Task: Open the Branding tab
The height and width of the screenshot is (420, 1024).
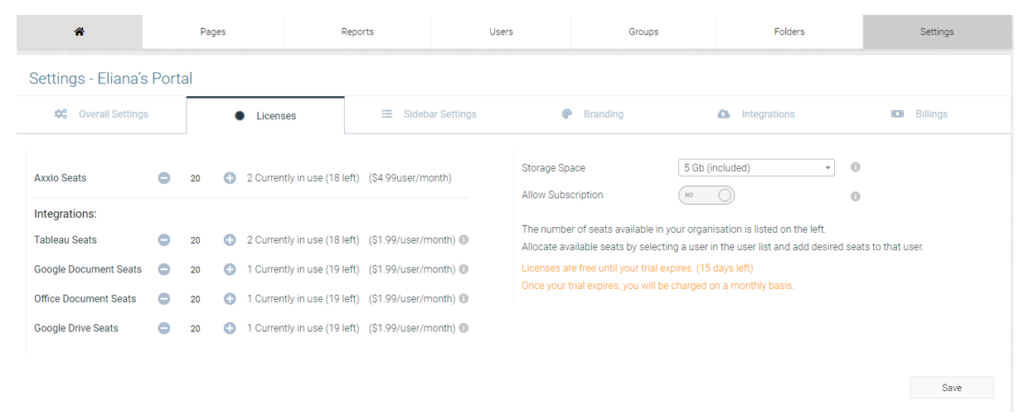Action: tap(593, 114)
